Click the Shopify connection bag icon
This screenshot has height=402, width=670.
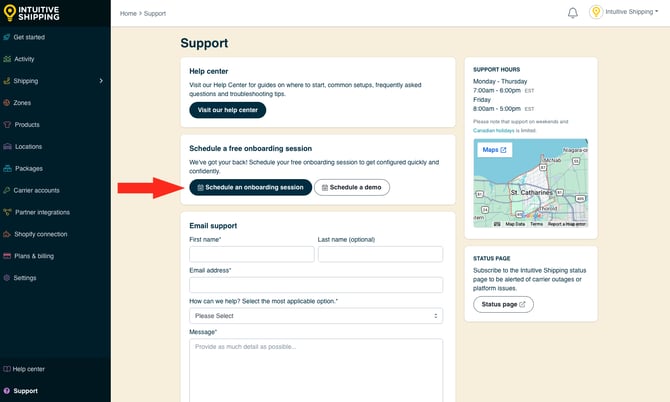[x=7, y=234]
